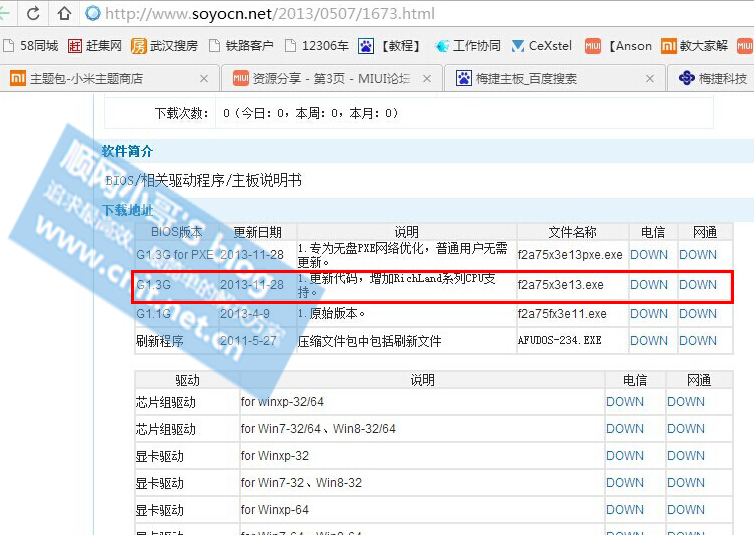The width and height of the screenshot is (754, 535).
Task: Click 网通 DOWN for f2a75x3e13.exe
Action: click(698, 285)
